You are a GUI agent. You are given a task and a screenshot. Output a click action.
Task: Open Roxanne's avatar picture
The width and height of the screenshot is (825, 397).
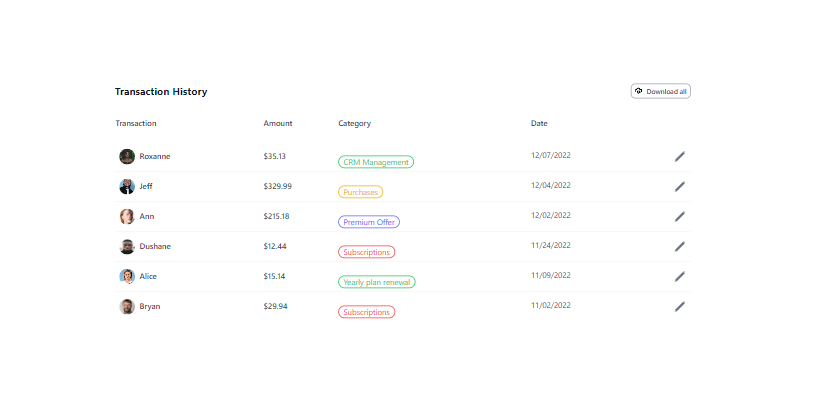click(x=127, y=156)
